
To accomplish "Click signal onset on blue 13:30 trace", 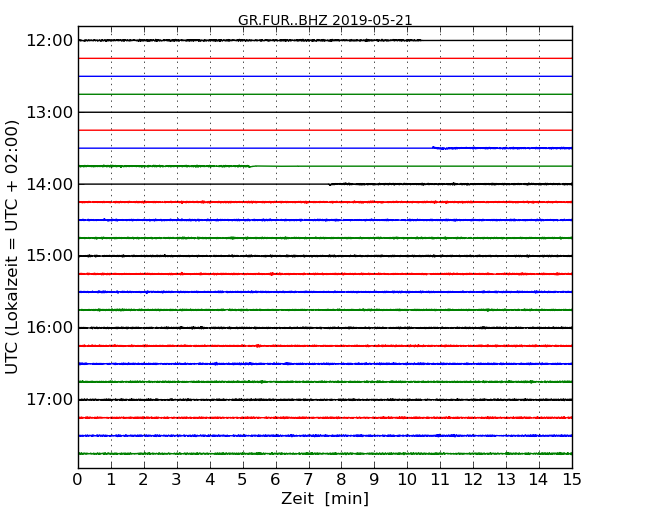I will [x=433, y=147].
